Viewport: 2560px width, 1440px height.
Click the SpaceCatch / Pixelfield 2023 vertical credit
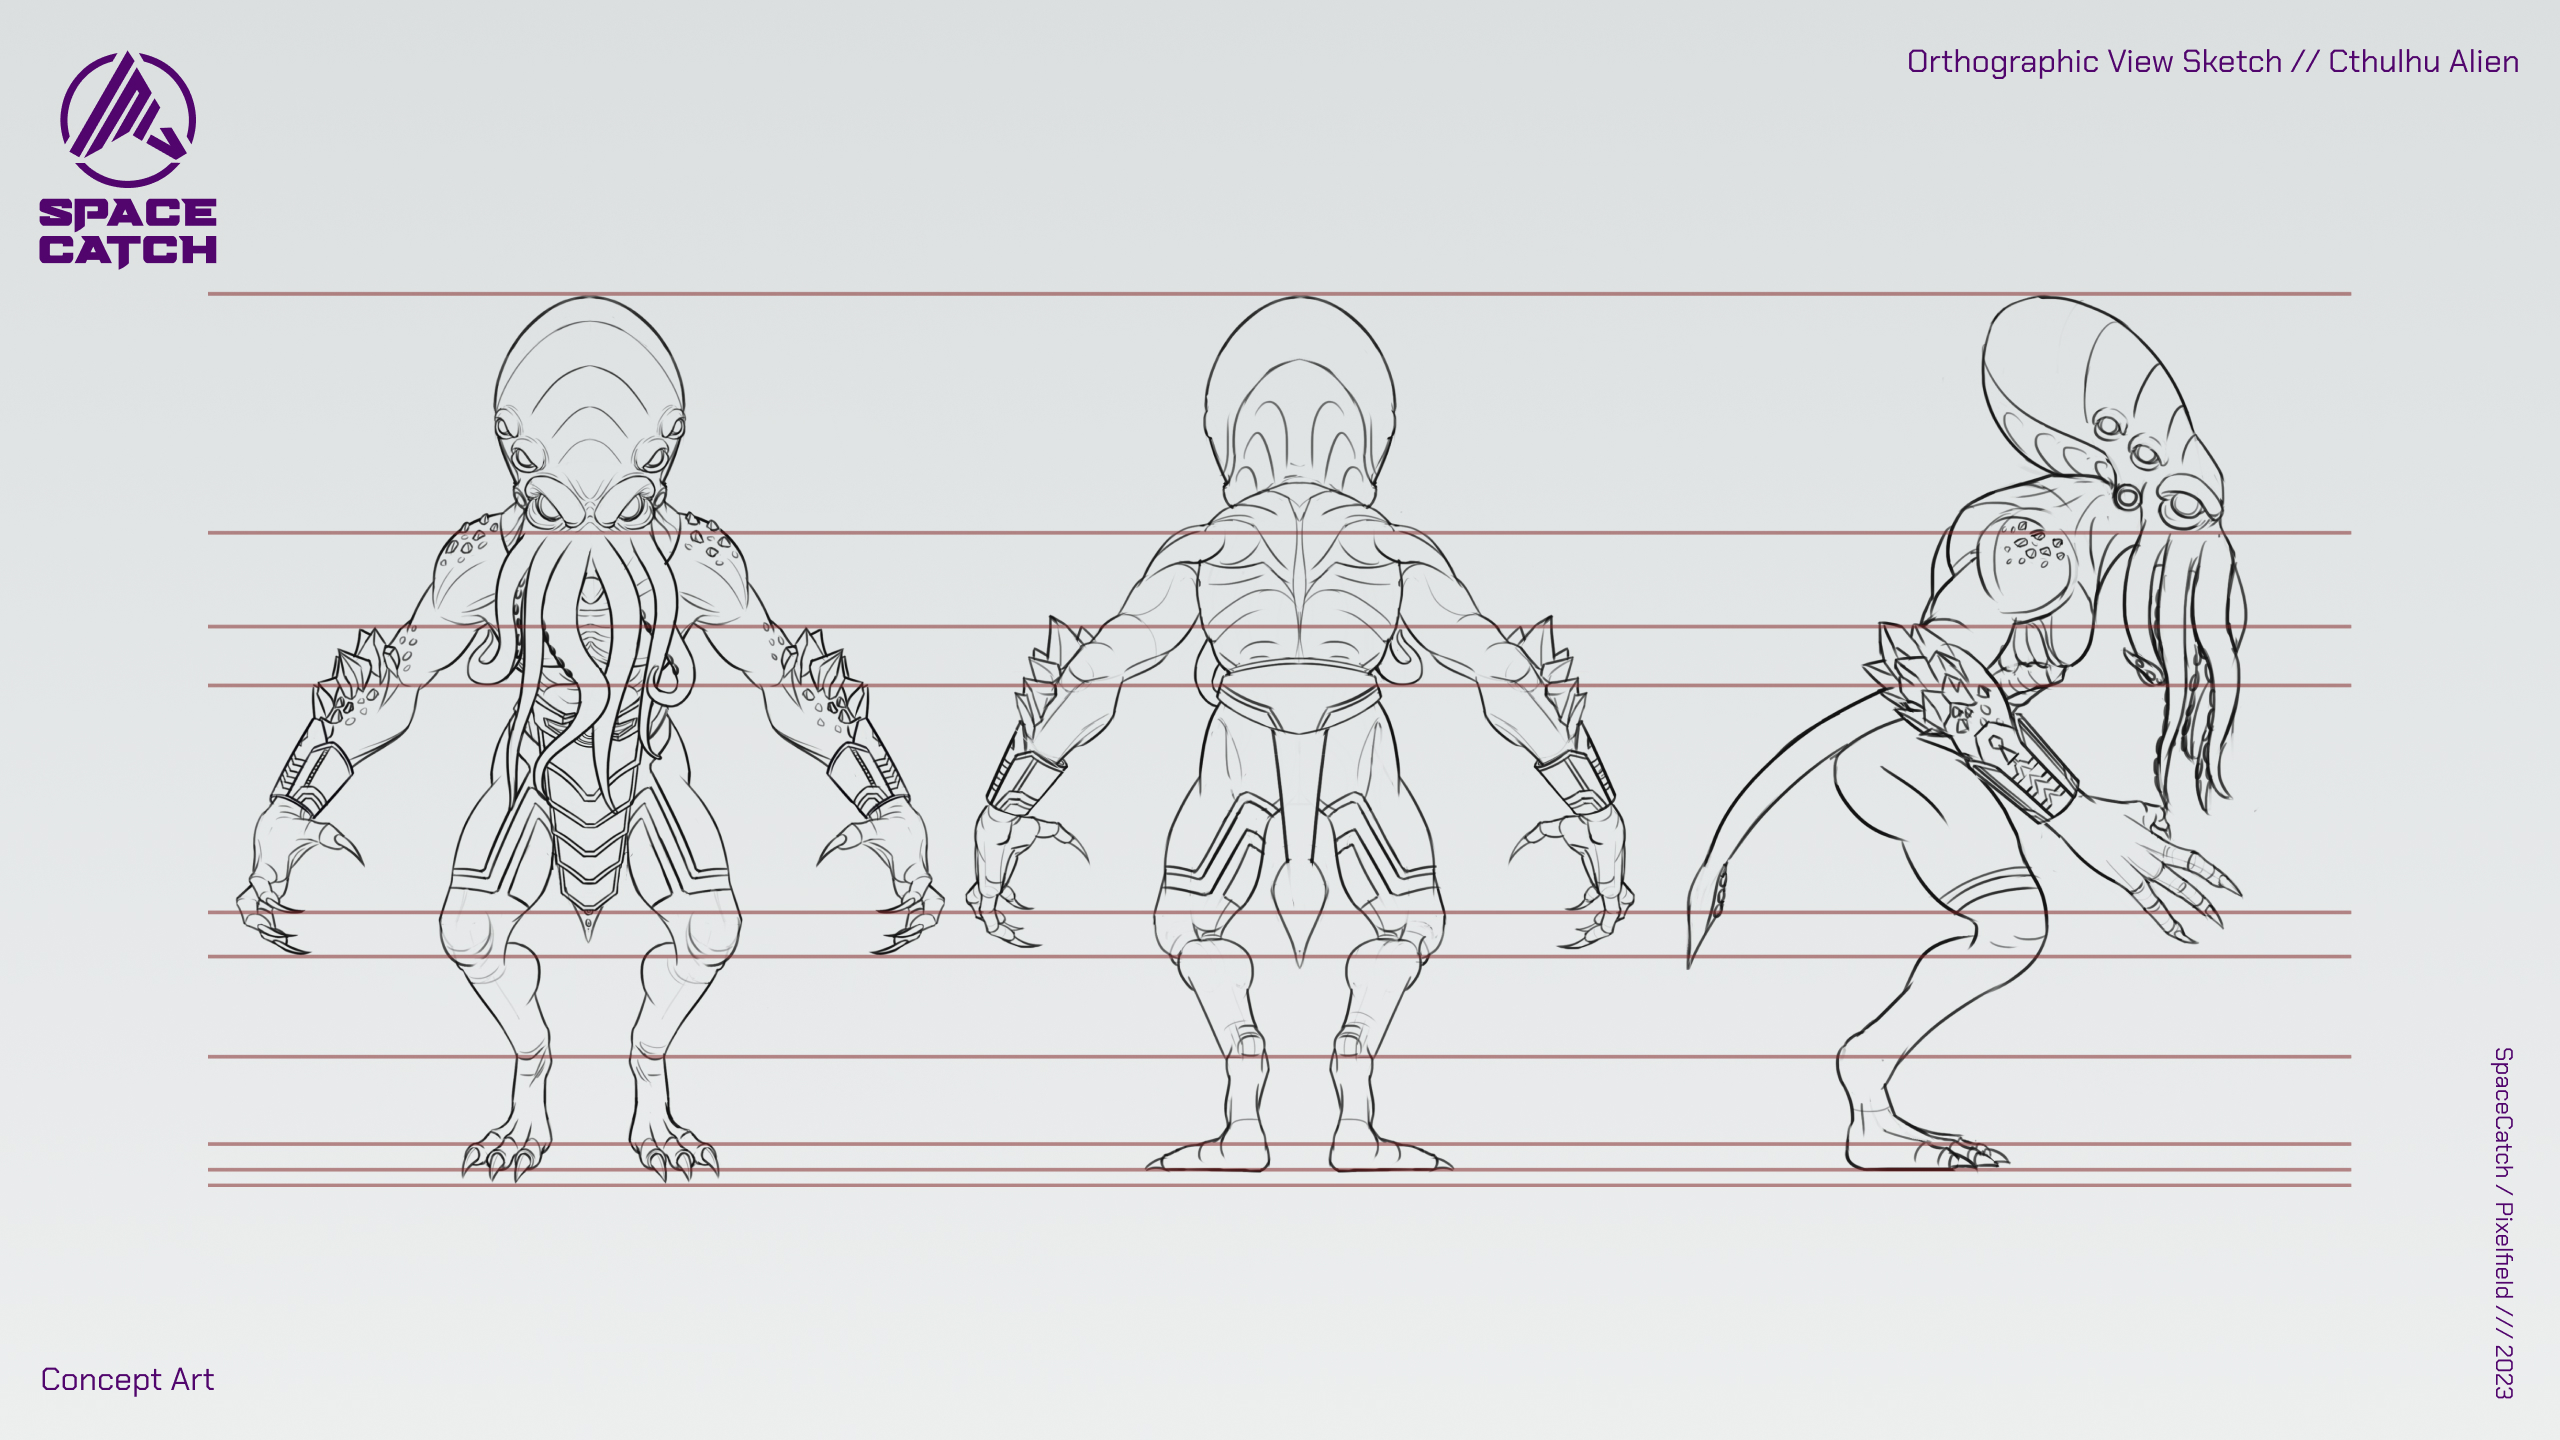pyautogui.click(x=2502, y=1222)
